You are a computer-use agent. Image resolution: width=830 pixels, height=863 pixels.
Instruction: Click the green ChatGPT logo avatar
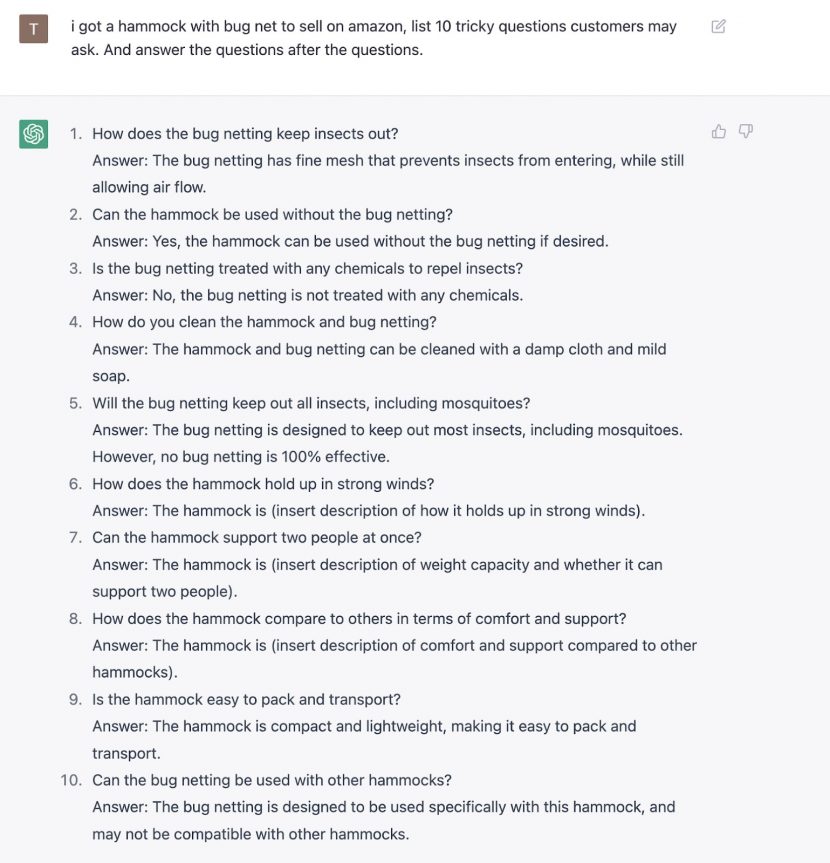pyautogui.click(x=34, y=134)
